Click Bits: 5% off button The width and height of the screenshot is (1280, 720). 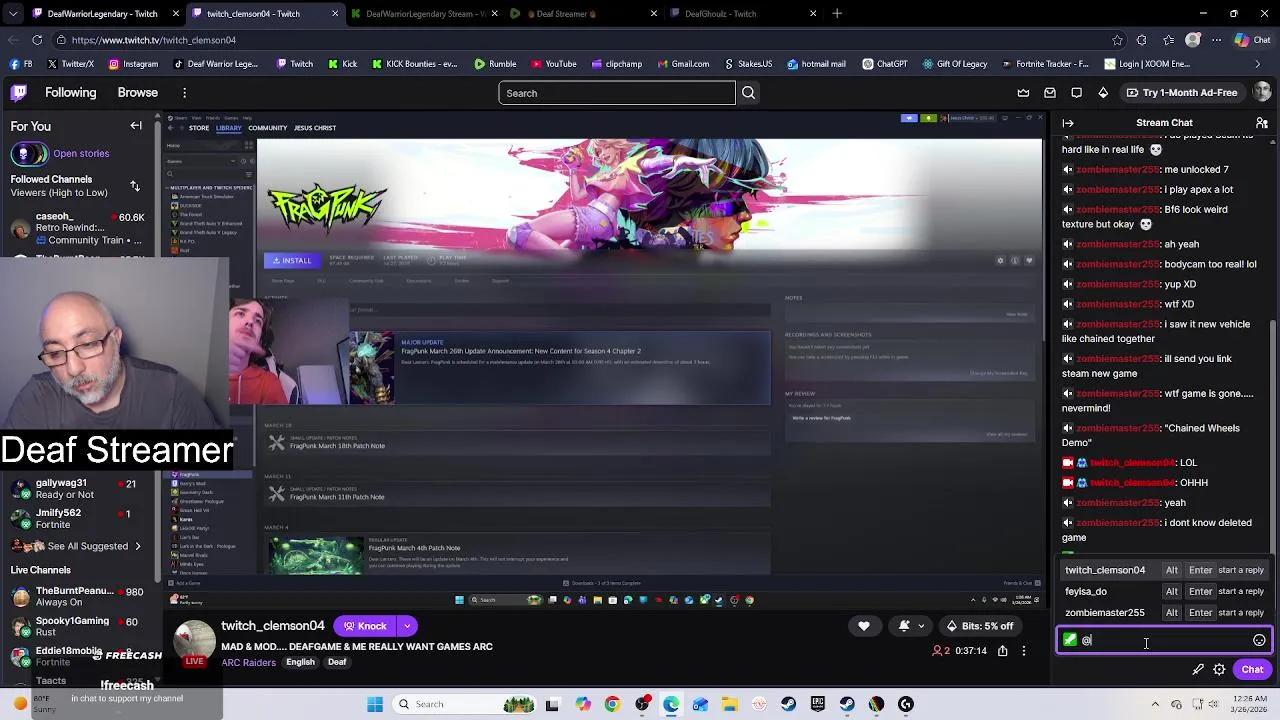click(980, 626)
